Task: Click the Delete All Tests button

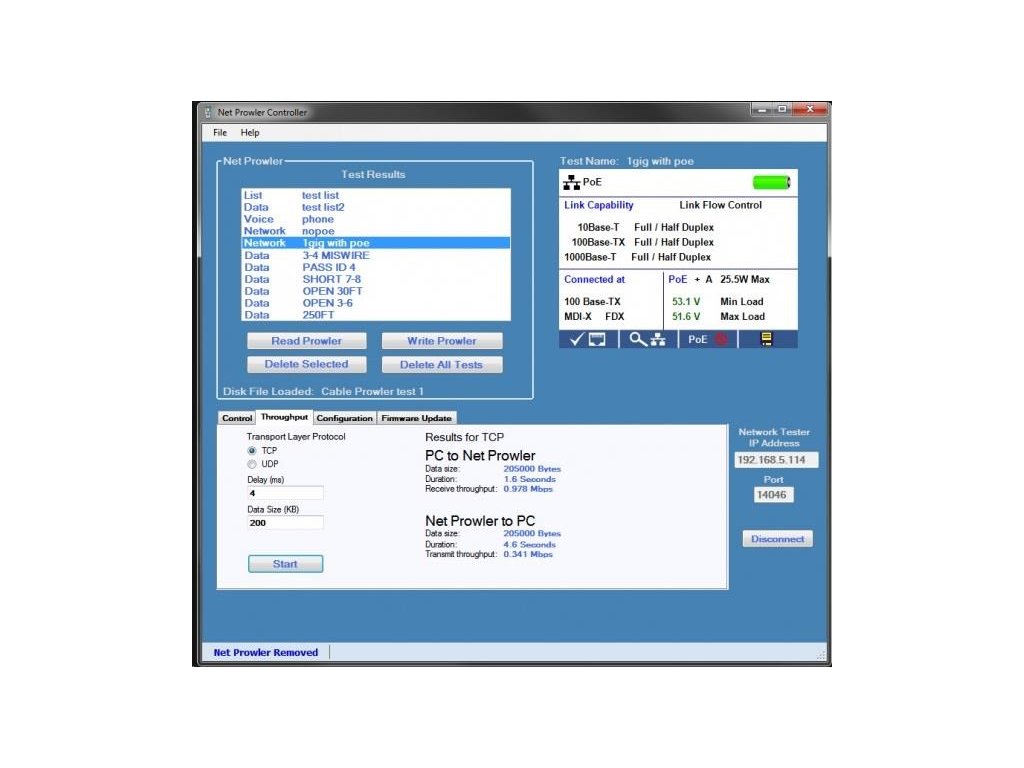Action: pyautogui.click(x=442, y=364)
